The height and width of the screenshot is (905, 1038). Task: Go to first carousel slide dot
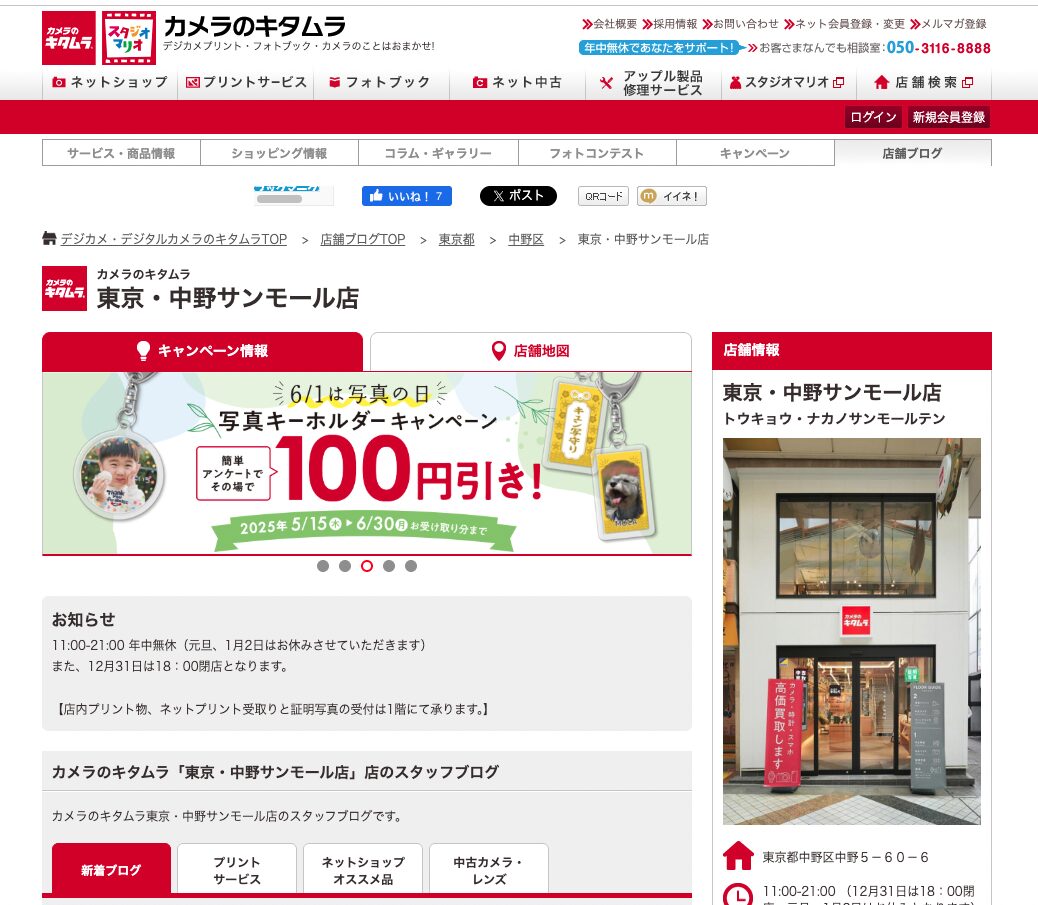(x=323, y=566)
